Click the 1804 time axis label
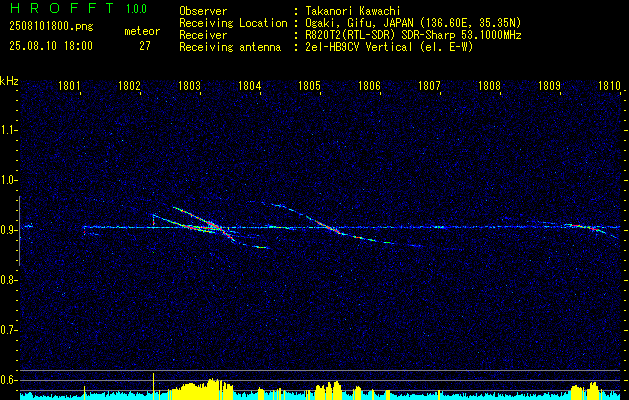The height and width of the screenshot is (400, 629). click(x=250, y=85)
